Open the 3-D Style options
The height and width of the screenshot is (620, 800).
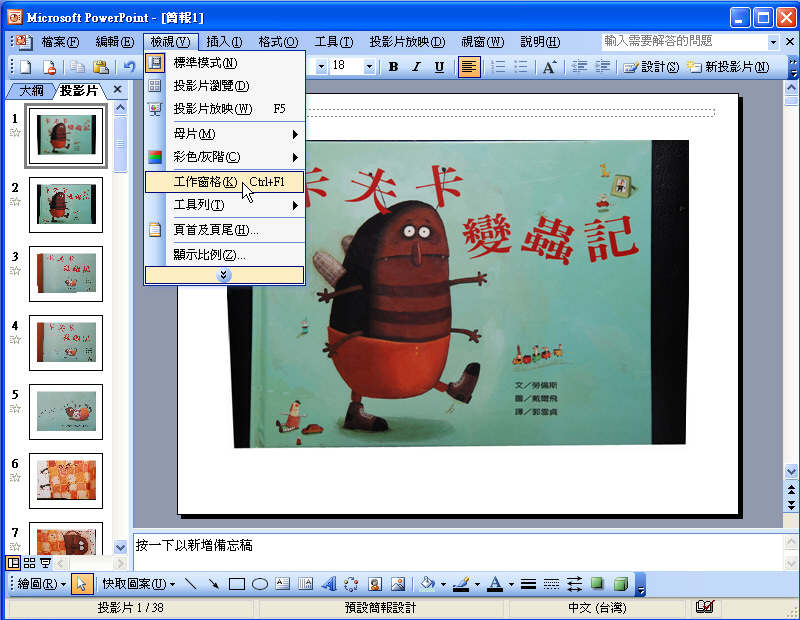pyautogui.click(x=620, y=584)
